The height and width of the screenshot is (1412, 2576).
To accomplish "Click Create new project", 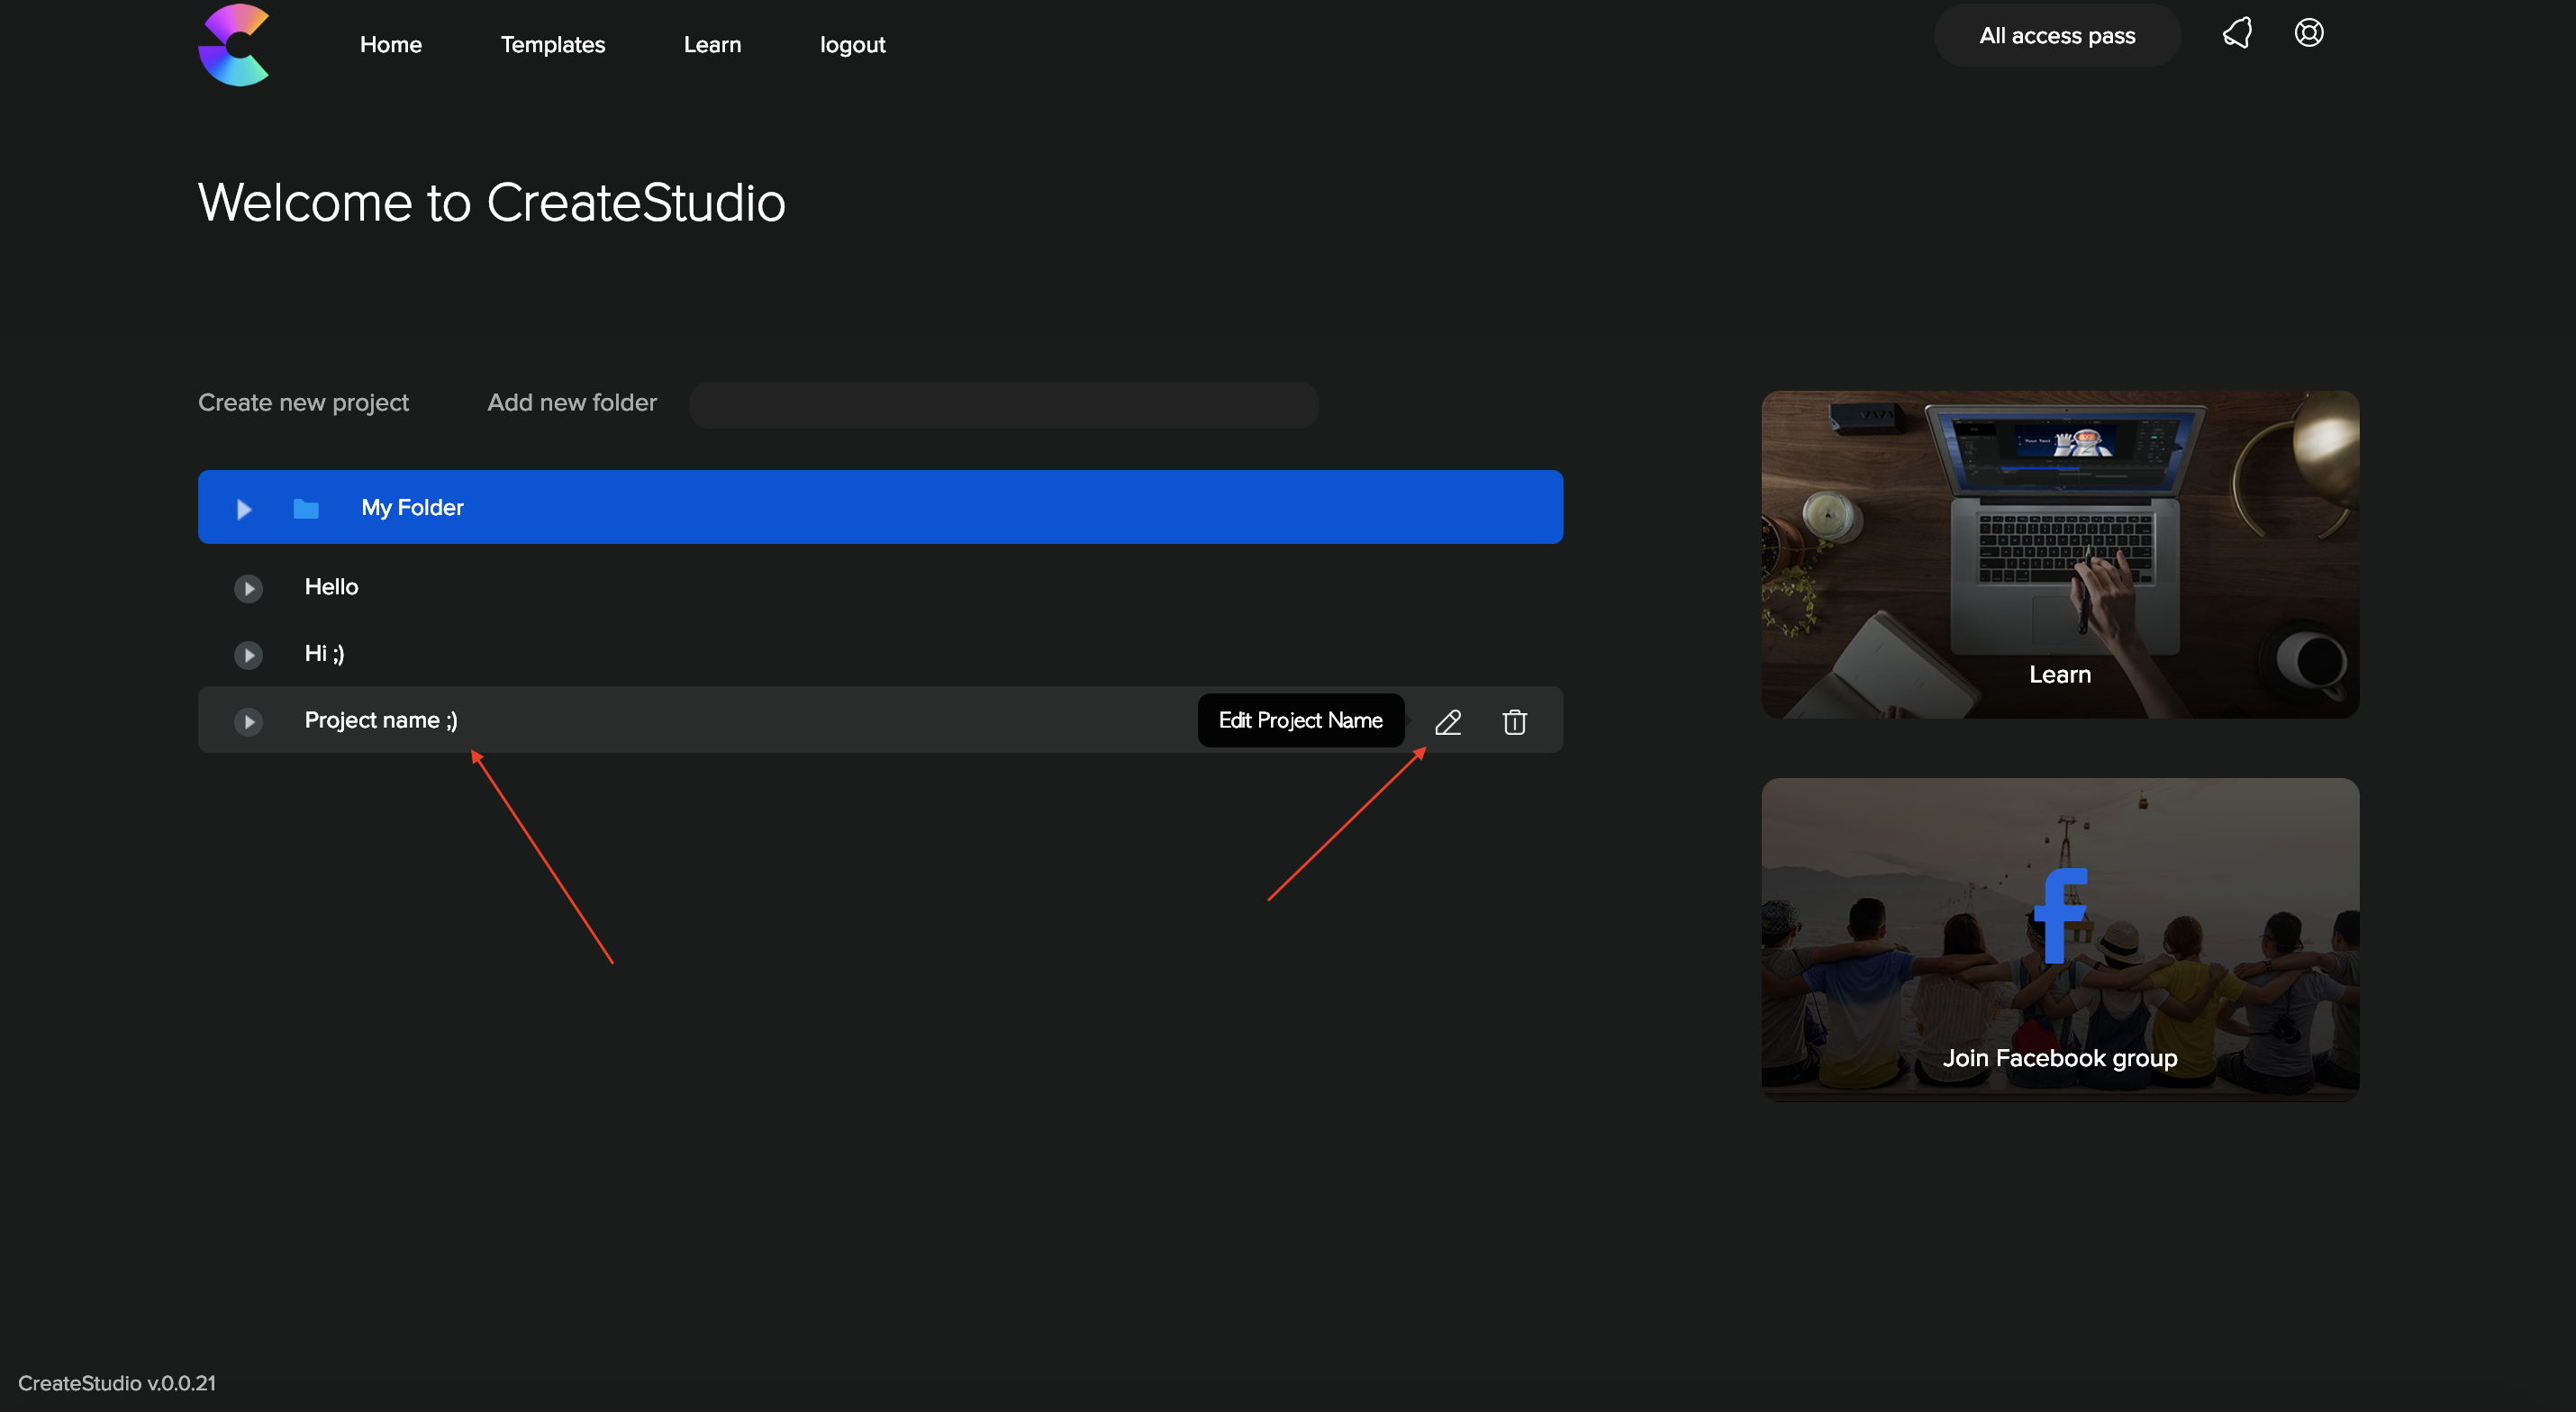I will coord(303,402).
